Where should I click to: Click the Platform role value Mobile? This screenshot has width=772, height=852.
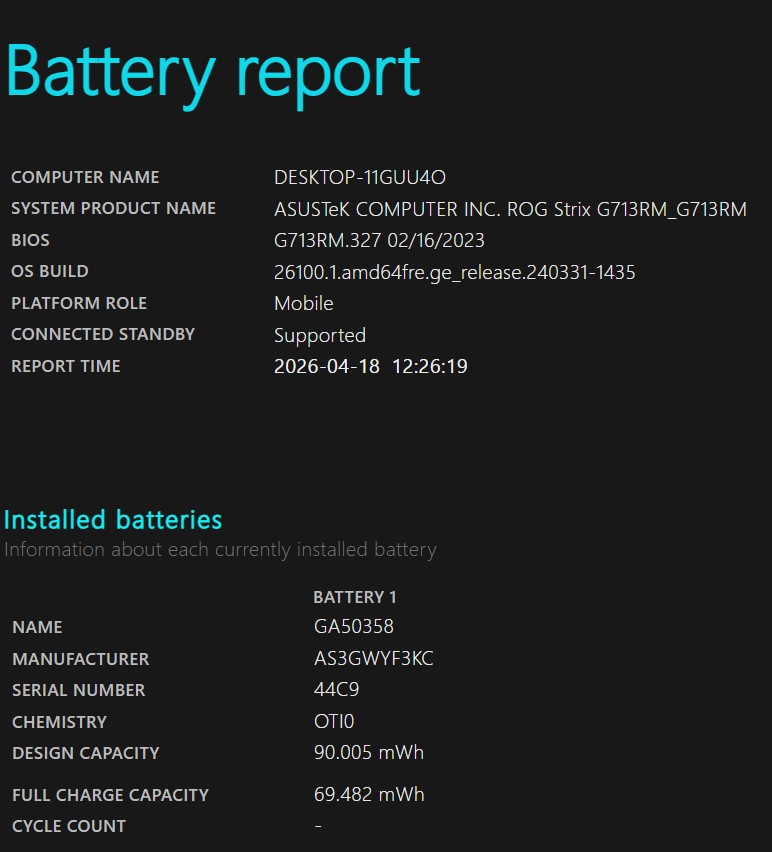click(303, 304)
